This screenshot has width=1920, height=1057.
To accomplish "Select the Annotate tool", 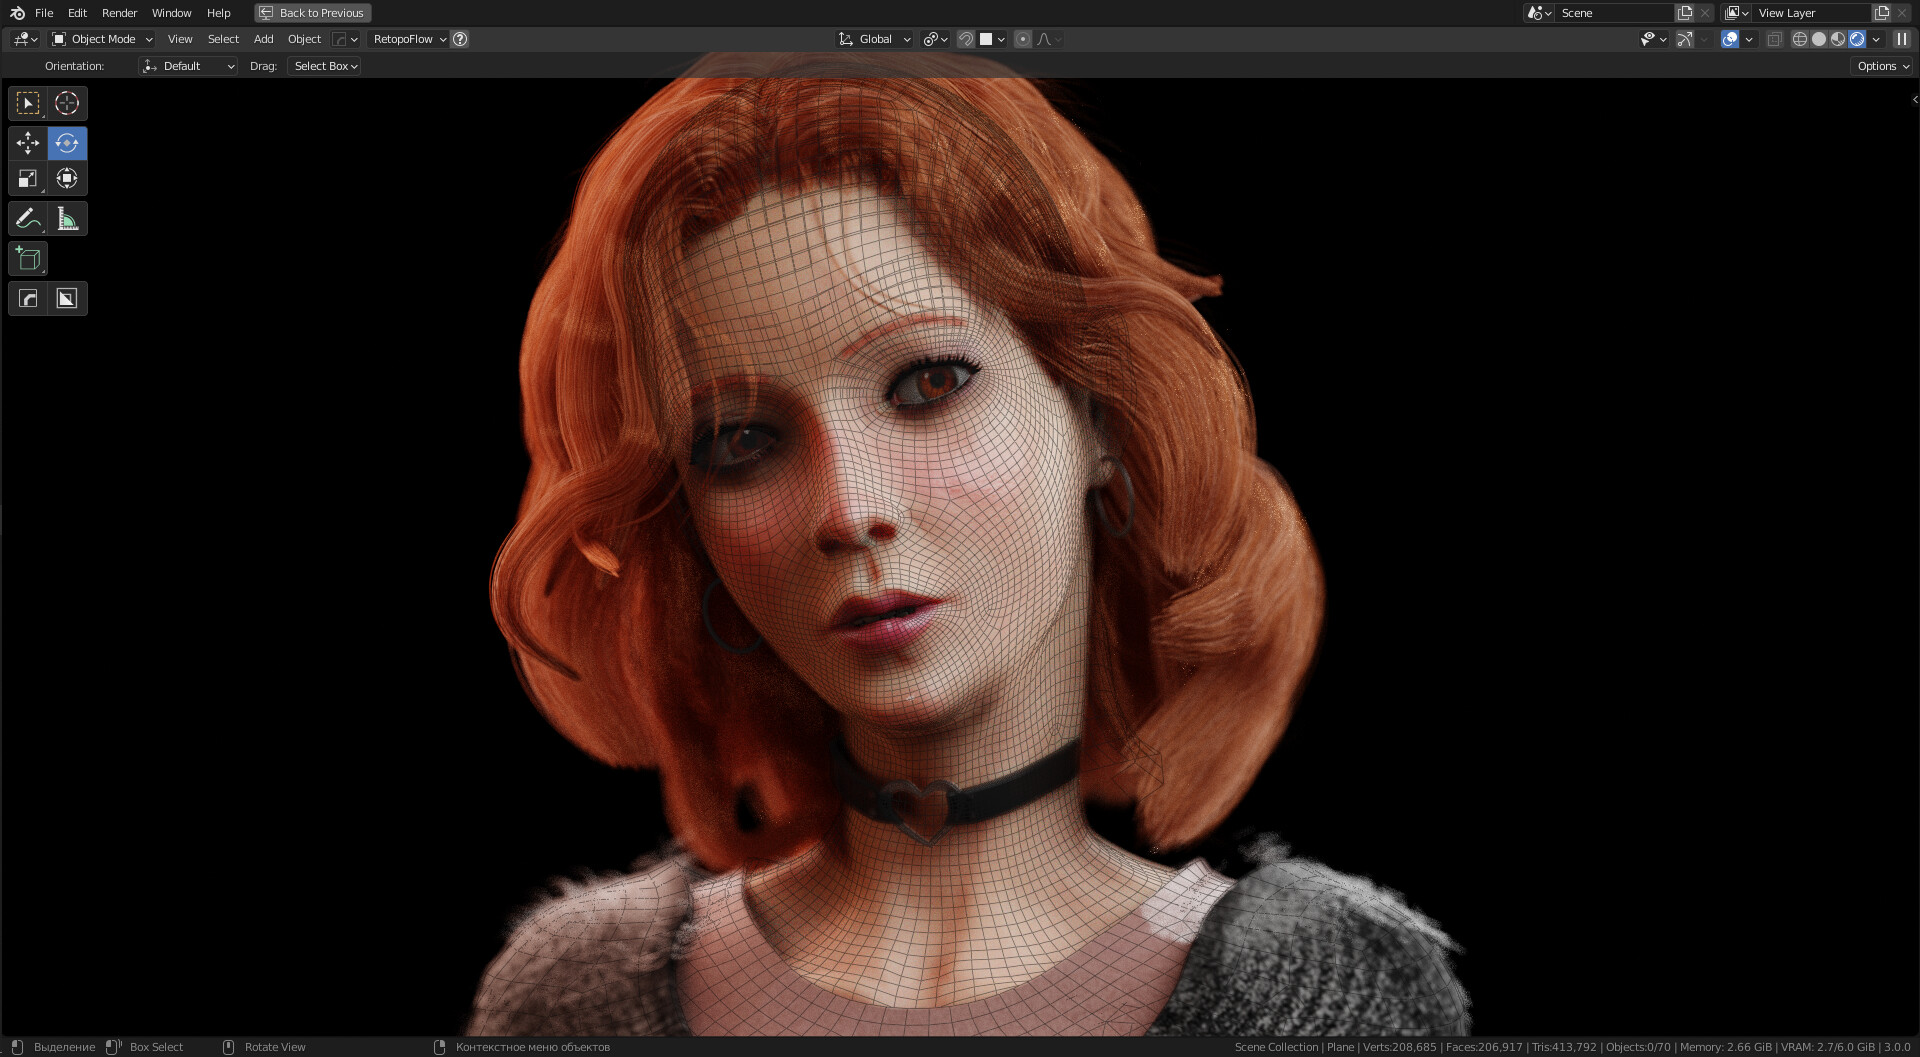I will coord(27,218).
